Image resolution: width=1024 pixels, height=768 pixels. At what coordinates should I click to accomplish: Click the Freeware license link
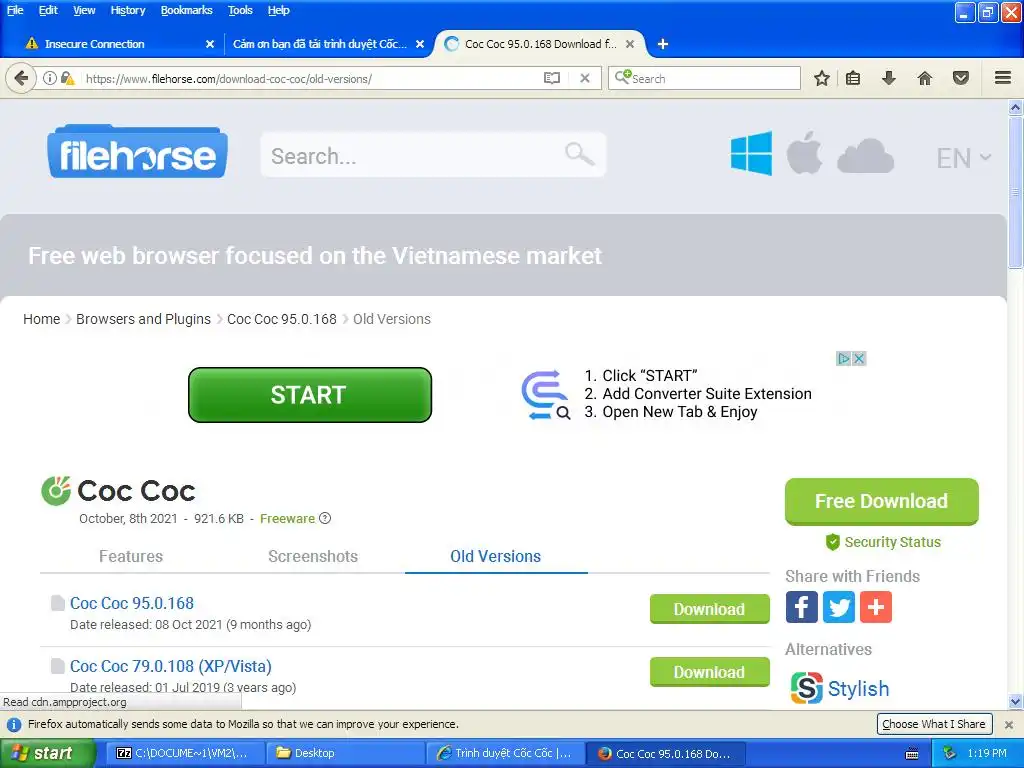(287, 519)
